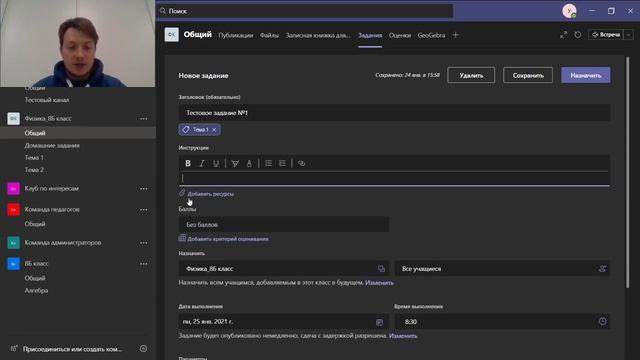Open text highlight color tool
The width and height of the screenshot is (640, 360).
(235, 163)
